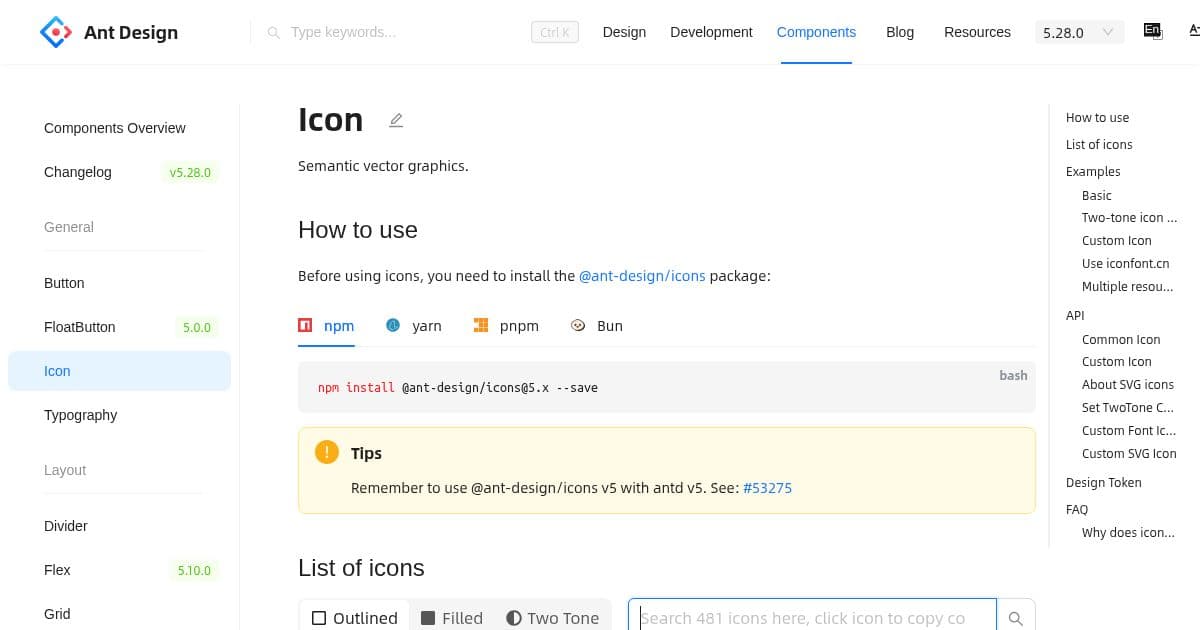
Task: Click the Ant Design logo icon
Action: click(56, 32)
